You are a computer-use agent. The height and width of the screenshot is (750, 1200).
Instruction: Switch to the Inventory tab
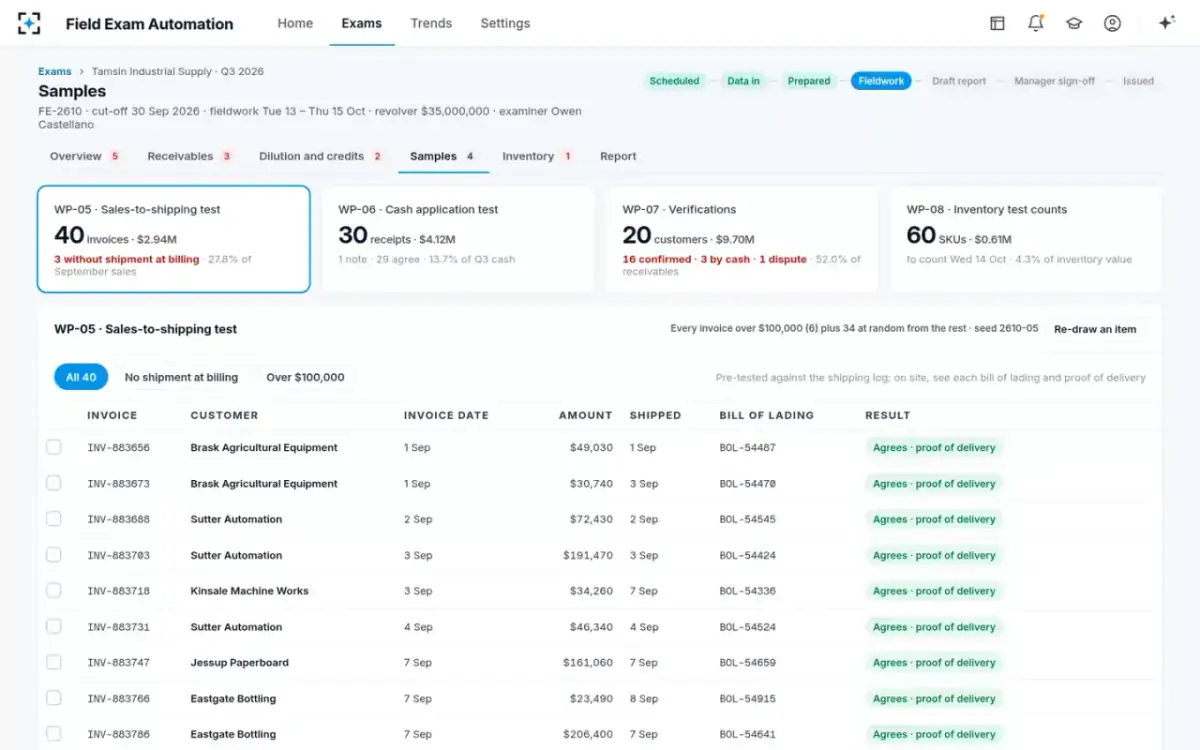click(x=537, y=156)
